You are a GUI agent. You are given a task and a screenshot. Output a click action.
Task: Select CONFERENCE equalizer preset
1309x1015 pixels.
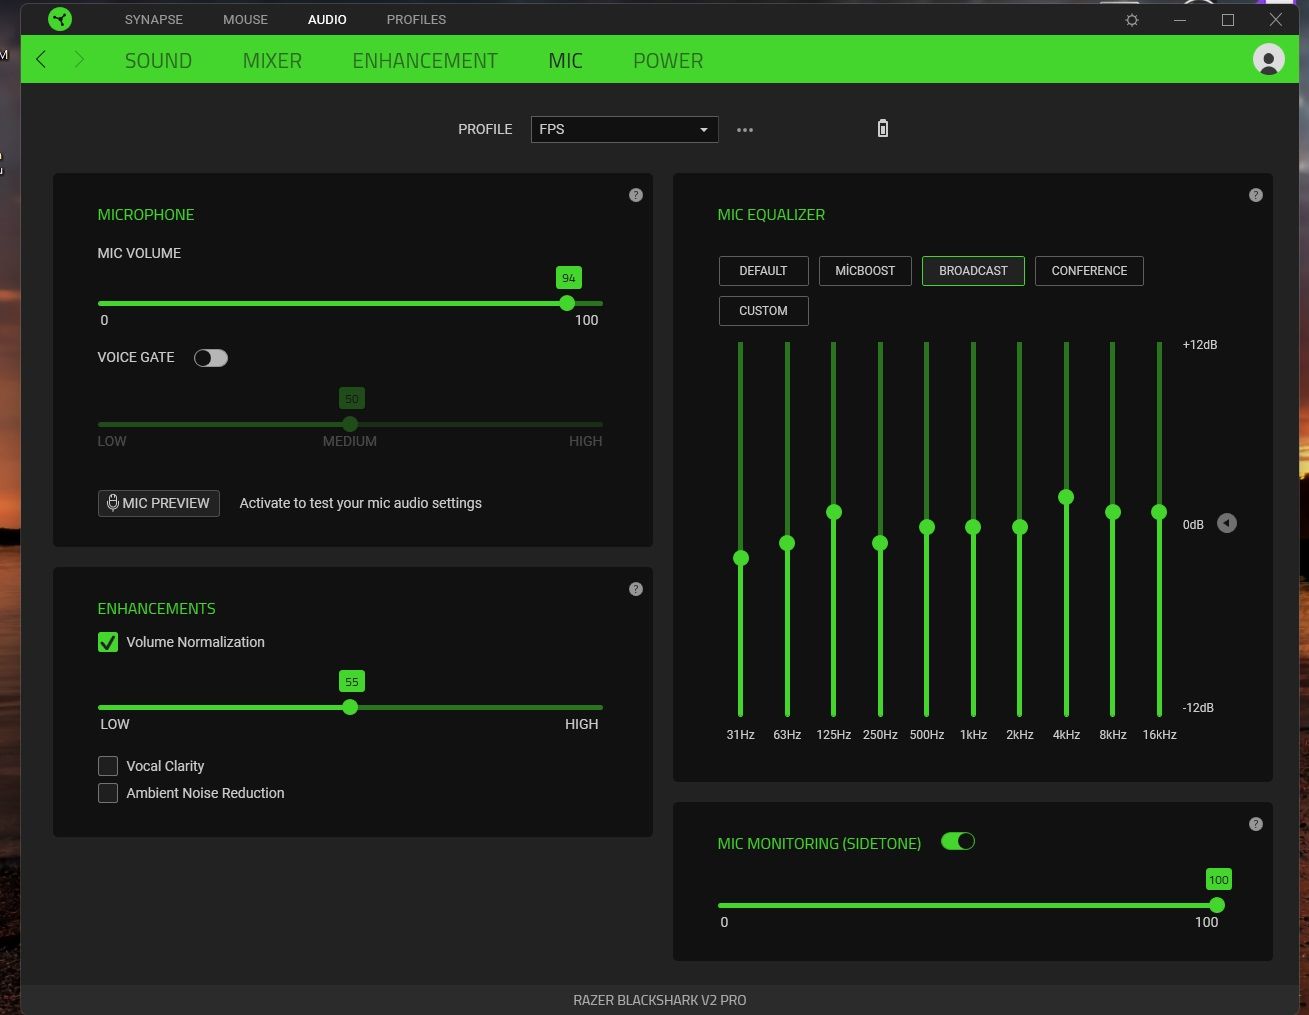coord(1089,271)
